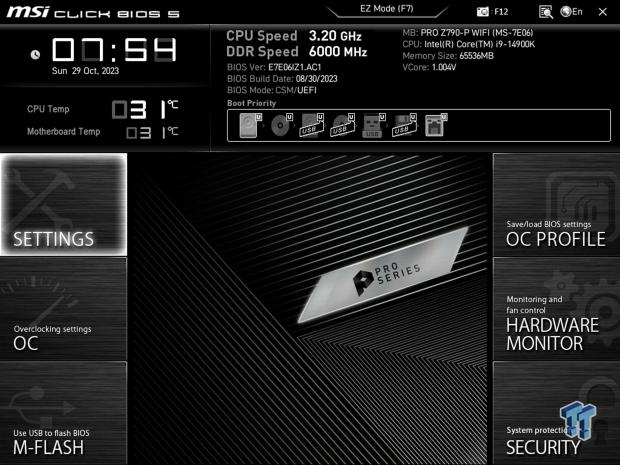Close the BIOS with the X icon
The height and width of the screenshot is (465, 620).
602,12
